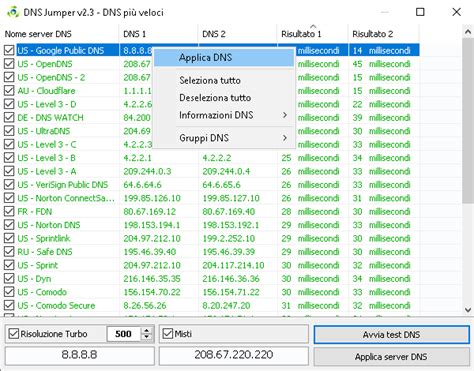Viewport: 474px width, 371px height.
Task: Click the primary DNS field showing 8.8.8.8
Action: (x=80, y=355)
